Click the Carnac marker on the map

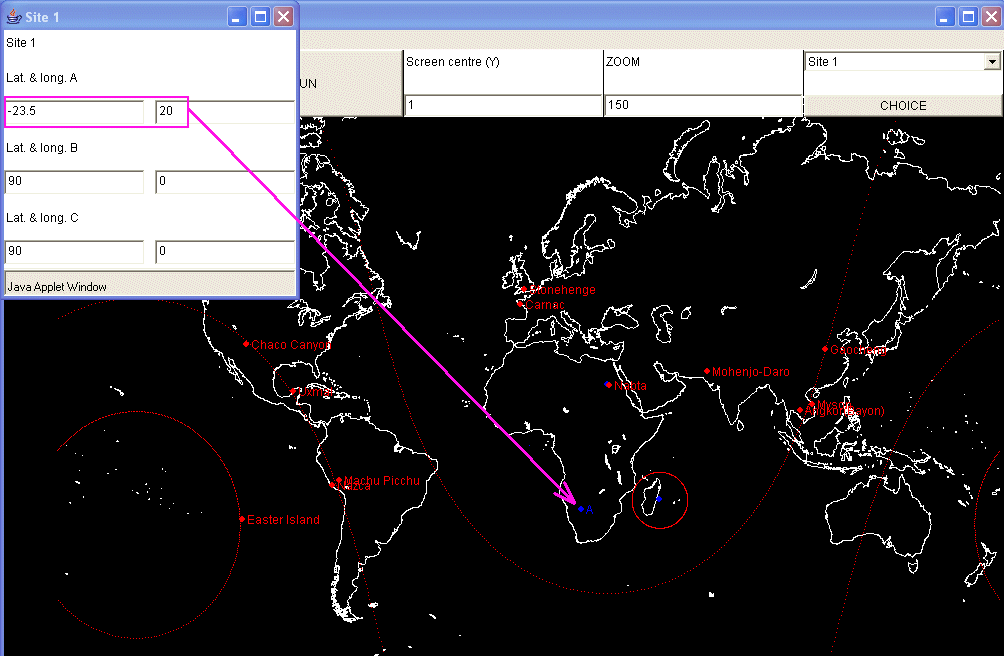pos(521,305)
